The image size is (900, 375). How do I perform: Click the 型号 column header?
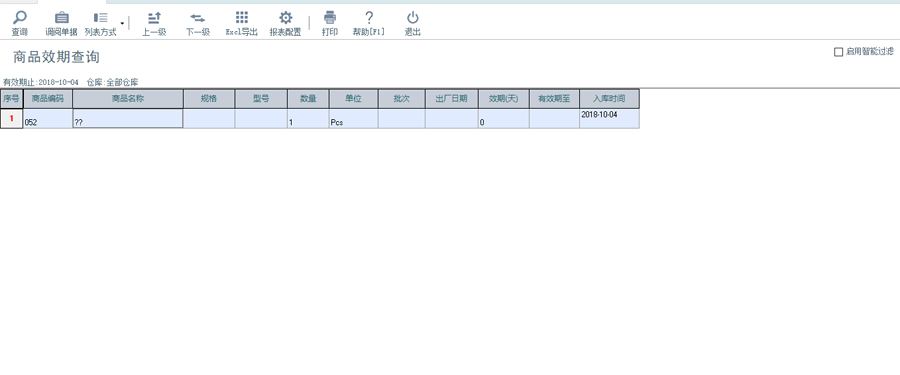(x=261, y=99)
